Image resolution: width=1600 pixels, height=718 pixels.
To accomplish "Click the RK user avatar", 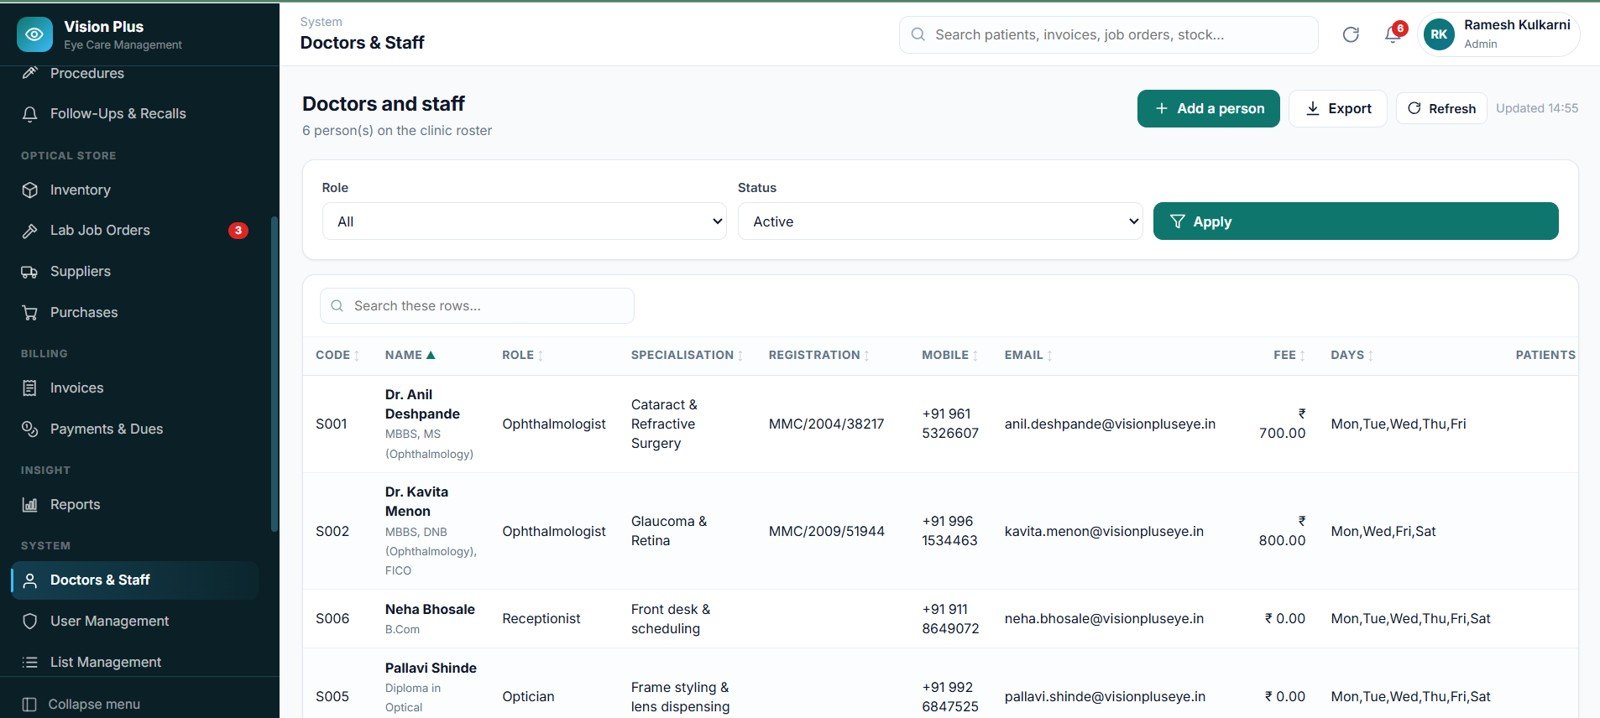I will pyautogui.click(x=1439, y=35).
